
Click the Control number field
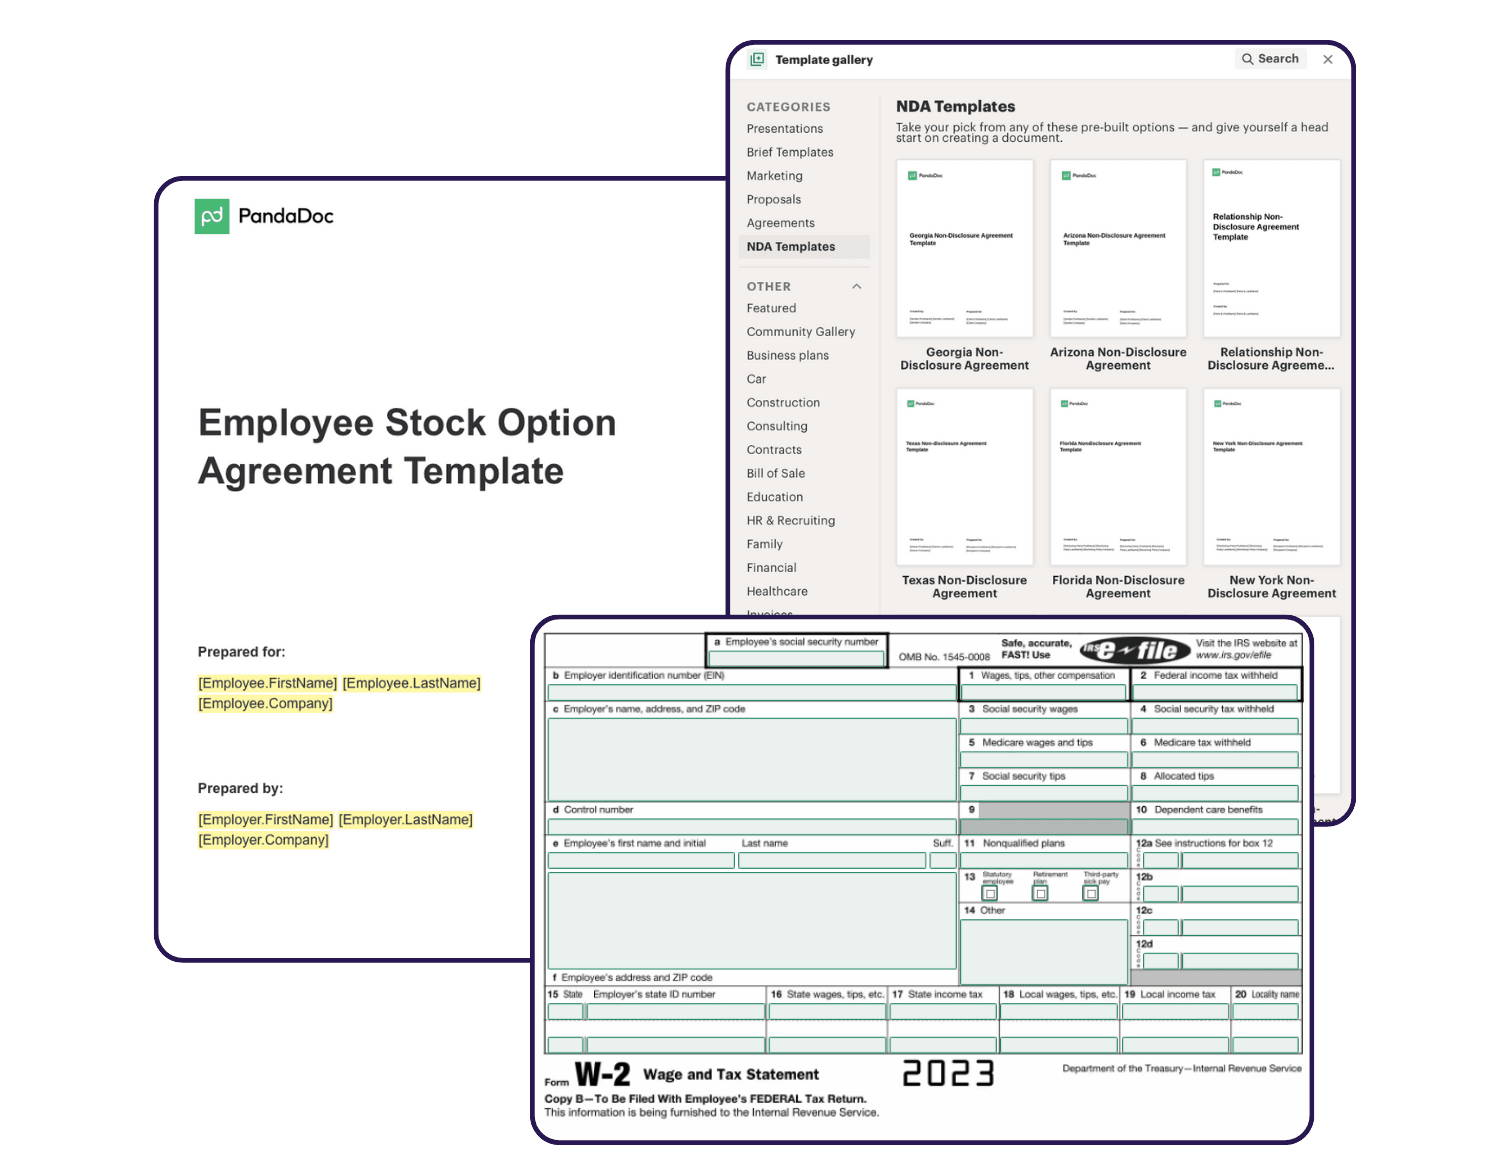[752, 827]
